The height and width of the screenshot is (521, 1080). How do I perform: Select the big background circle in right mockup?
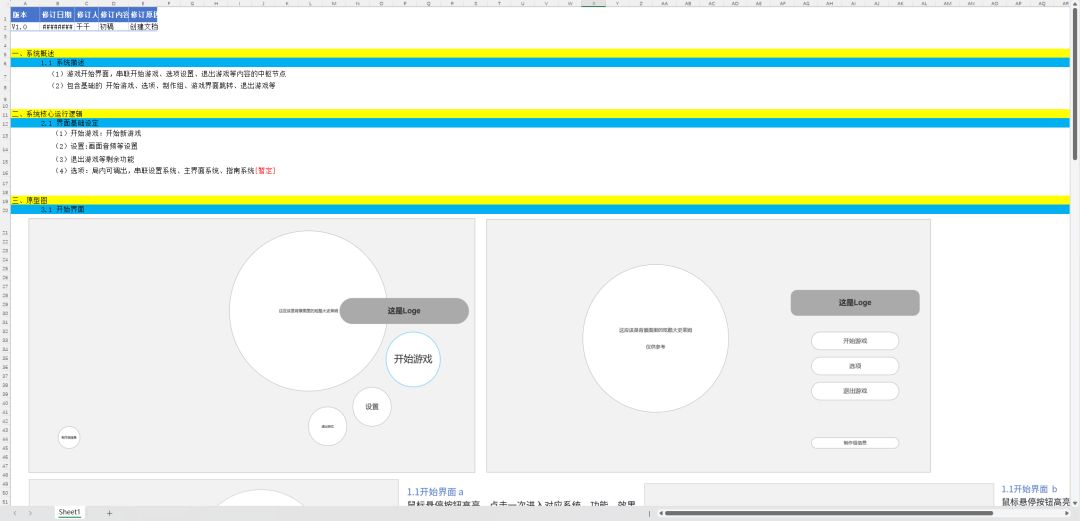tap(656, 338)
